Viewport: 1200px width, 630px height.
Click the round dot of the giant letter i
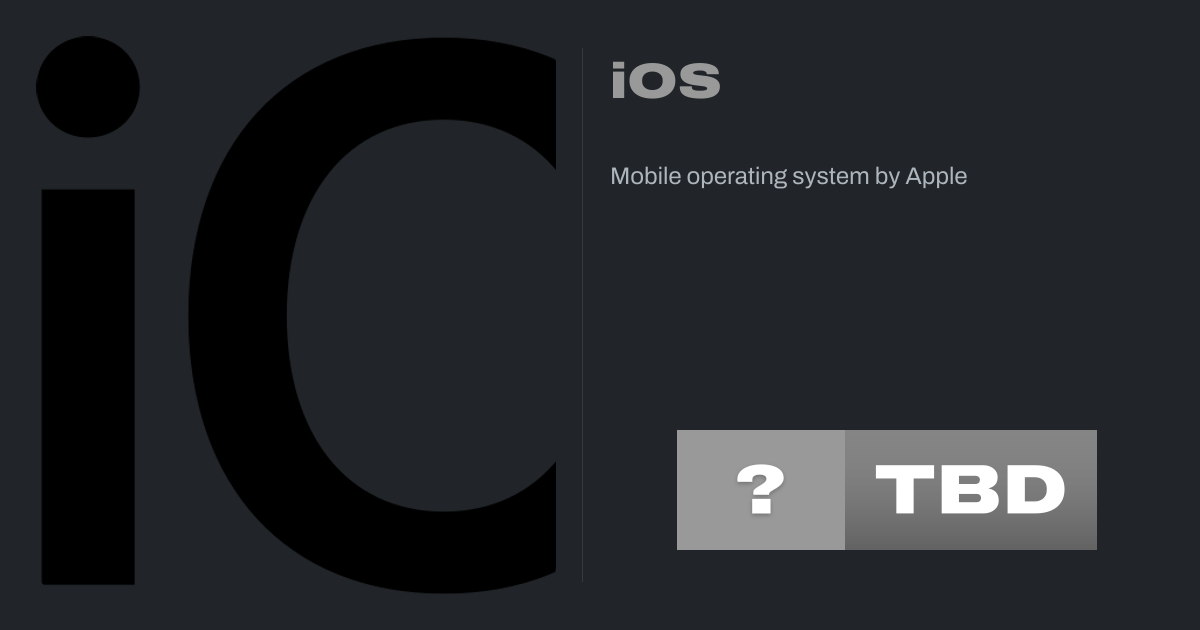(88, 86)
